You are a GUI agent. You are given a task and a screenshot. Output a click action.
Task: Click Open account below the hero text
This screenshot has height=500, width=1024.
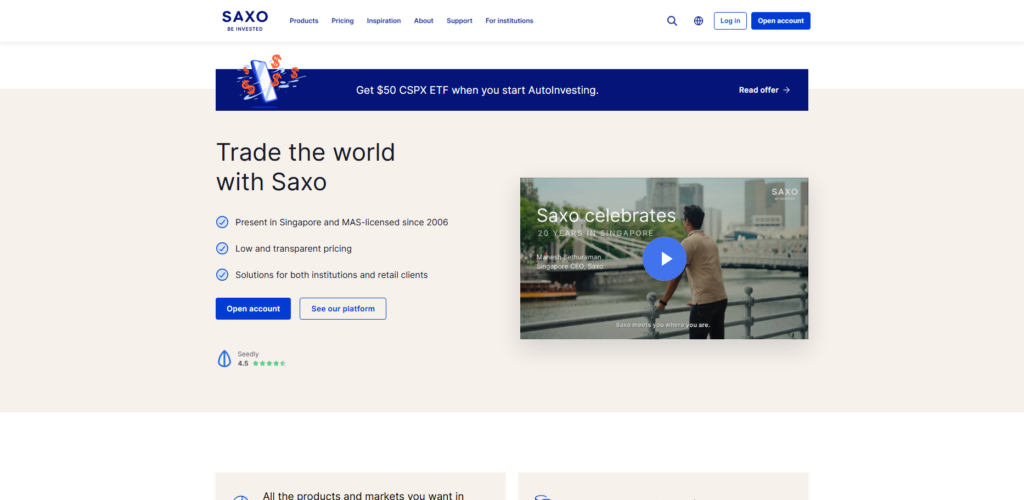pos(253,309)
